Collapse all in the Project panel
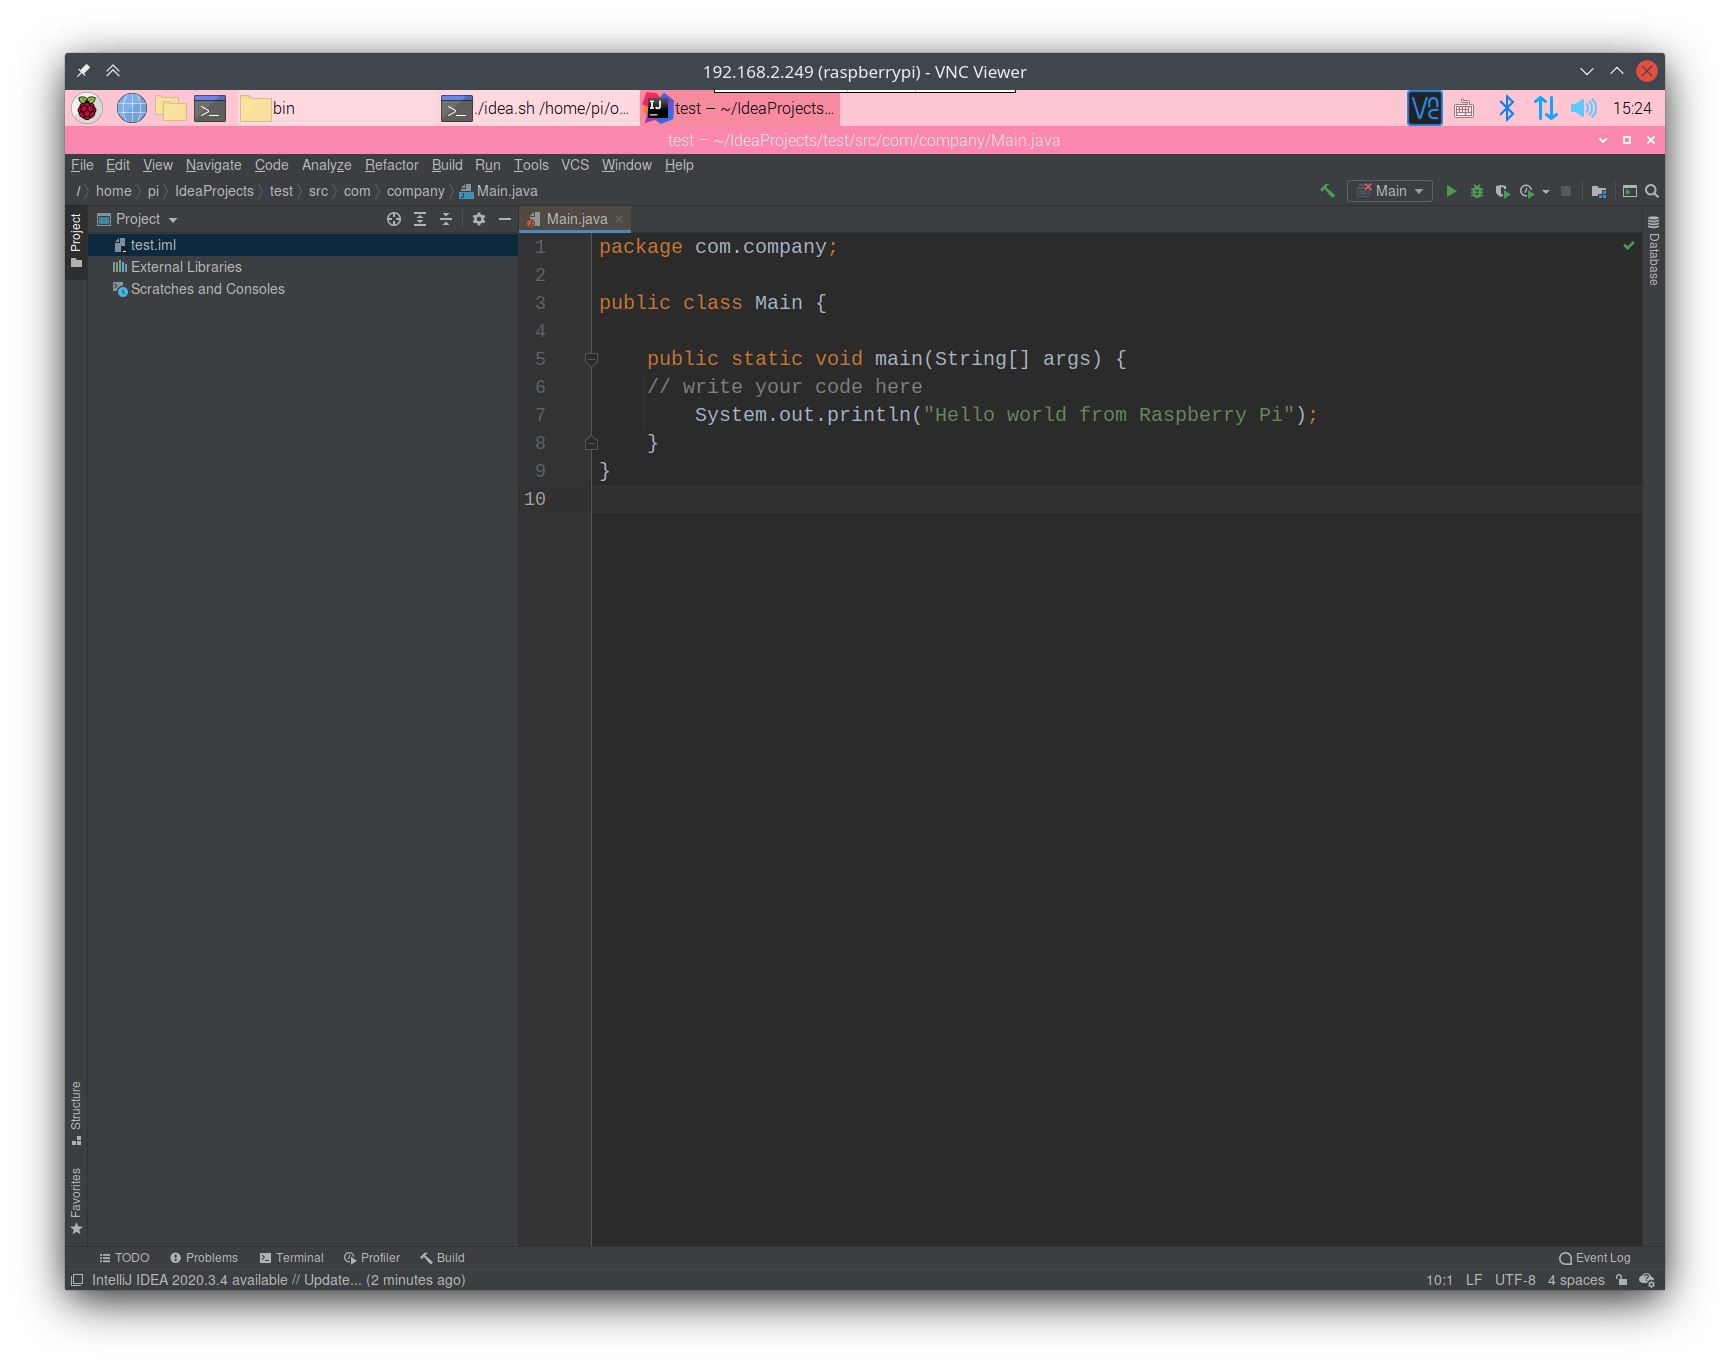The image size is (1730, 1367). coord(446,219)
